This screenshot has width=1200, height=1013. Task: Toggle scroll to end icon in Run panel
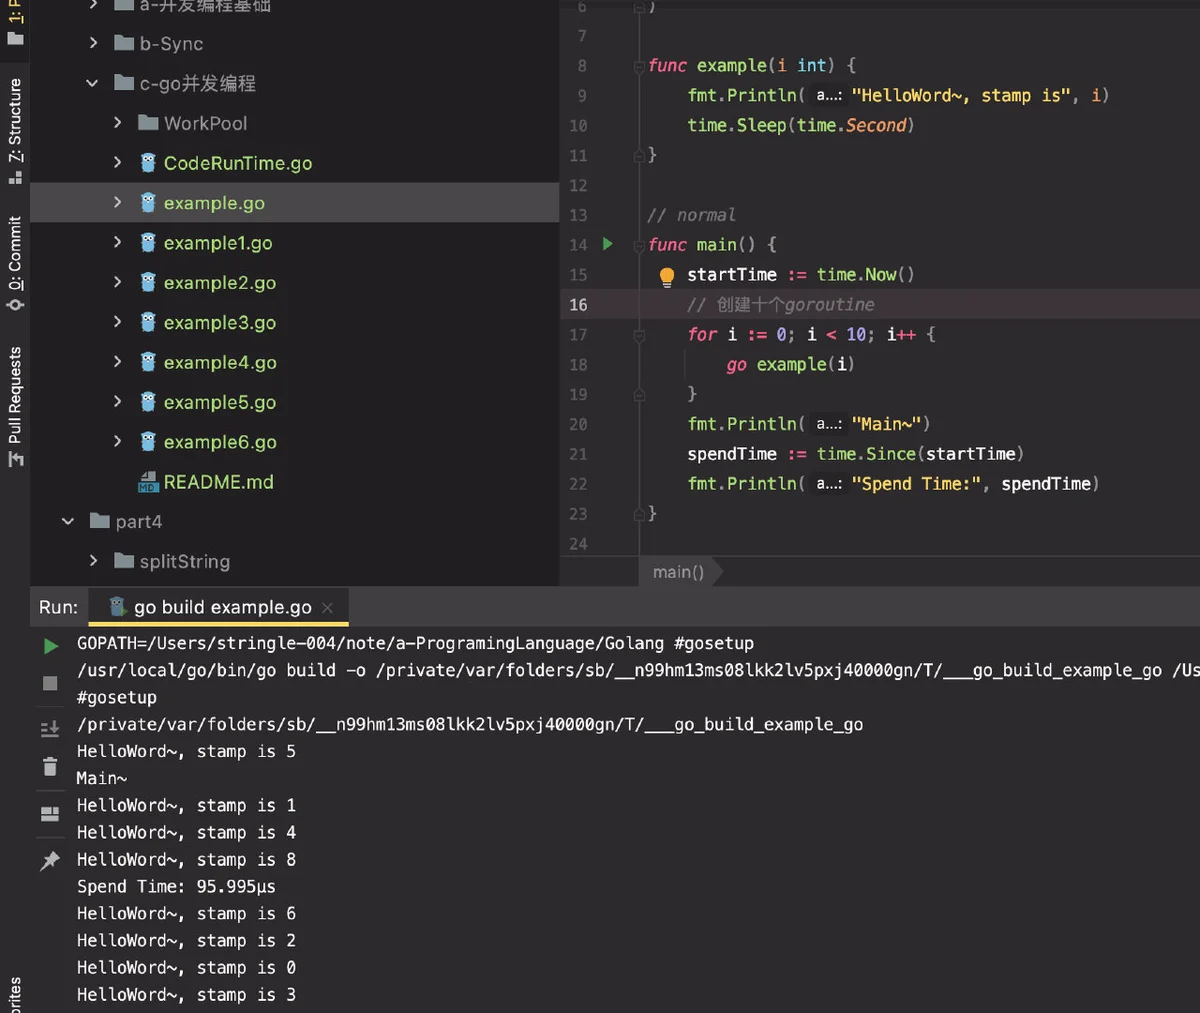coord(50,730)
